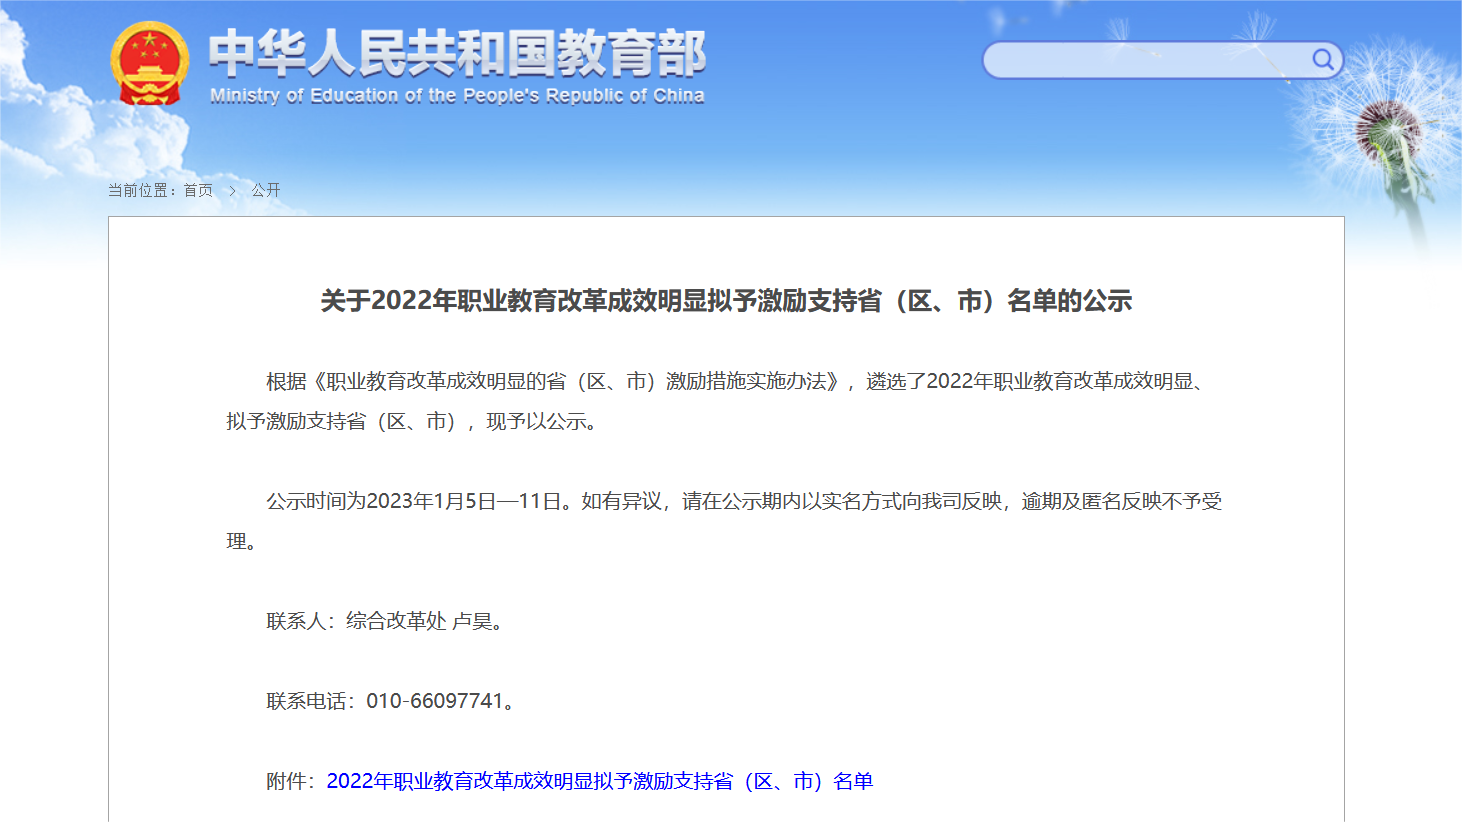
Task: Click the search magnifier icon
Action: pyautogui.click(x=1322, y=59)
